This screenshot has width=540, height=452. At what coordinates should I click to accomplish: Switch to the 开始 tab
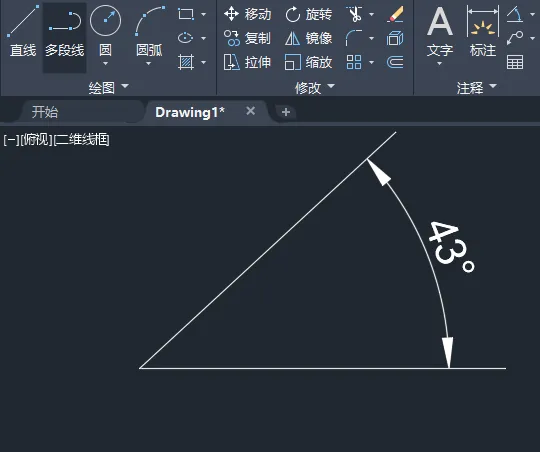click(x=45, y=112)
